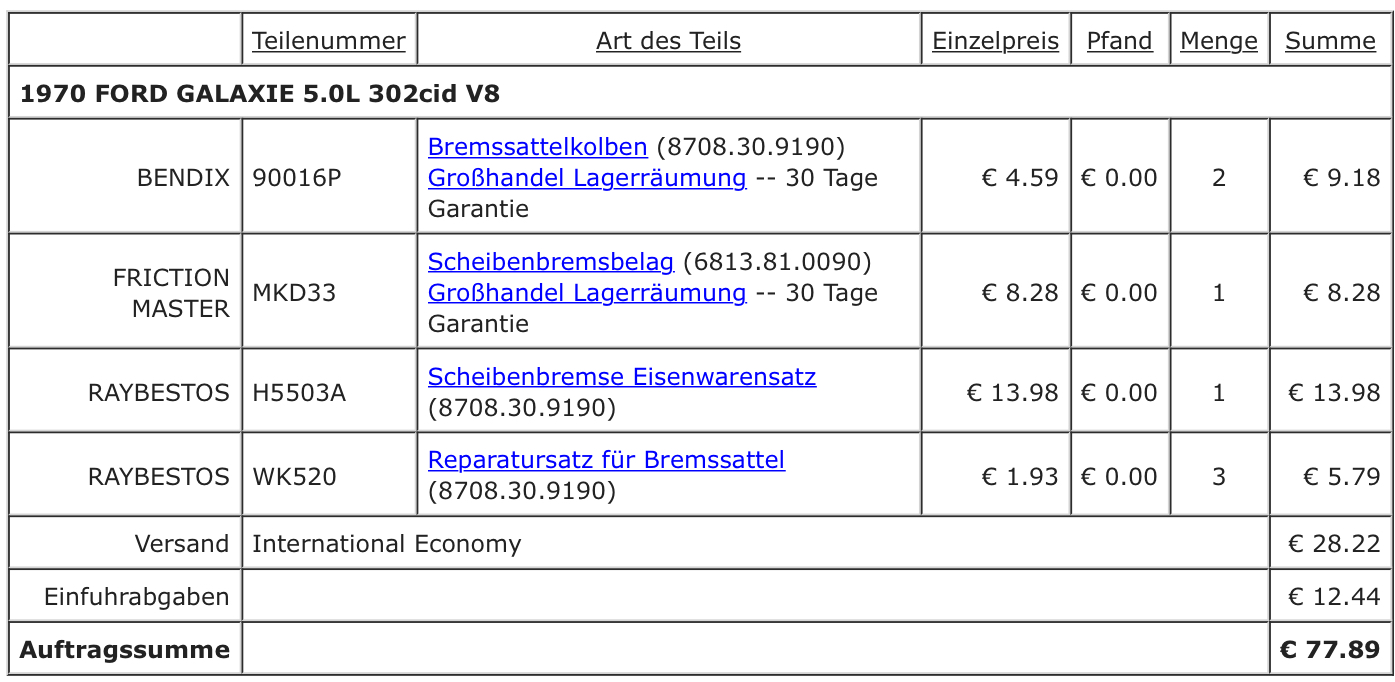Screen dimensions: 1395x682
Task: Click the Teilenummer column header
Action: 329,41
